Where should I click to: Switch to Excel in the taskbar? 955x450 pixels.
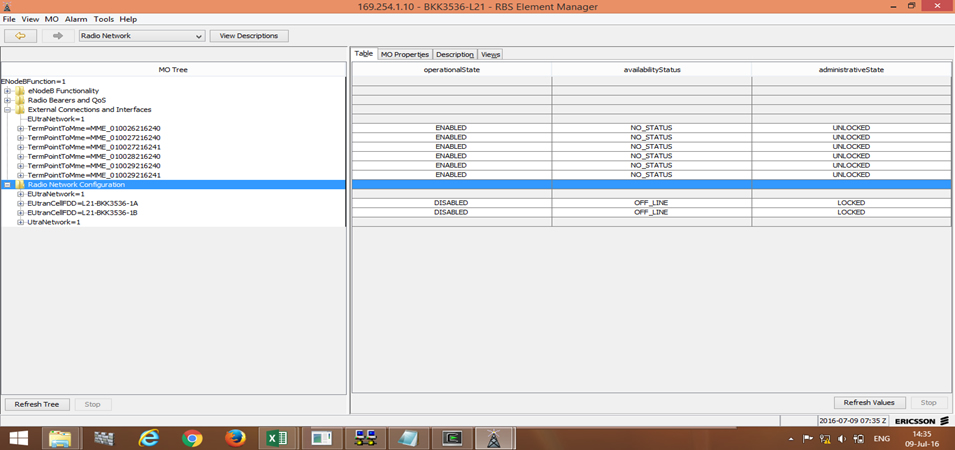[x=278, y=438]
